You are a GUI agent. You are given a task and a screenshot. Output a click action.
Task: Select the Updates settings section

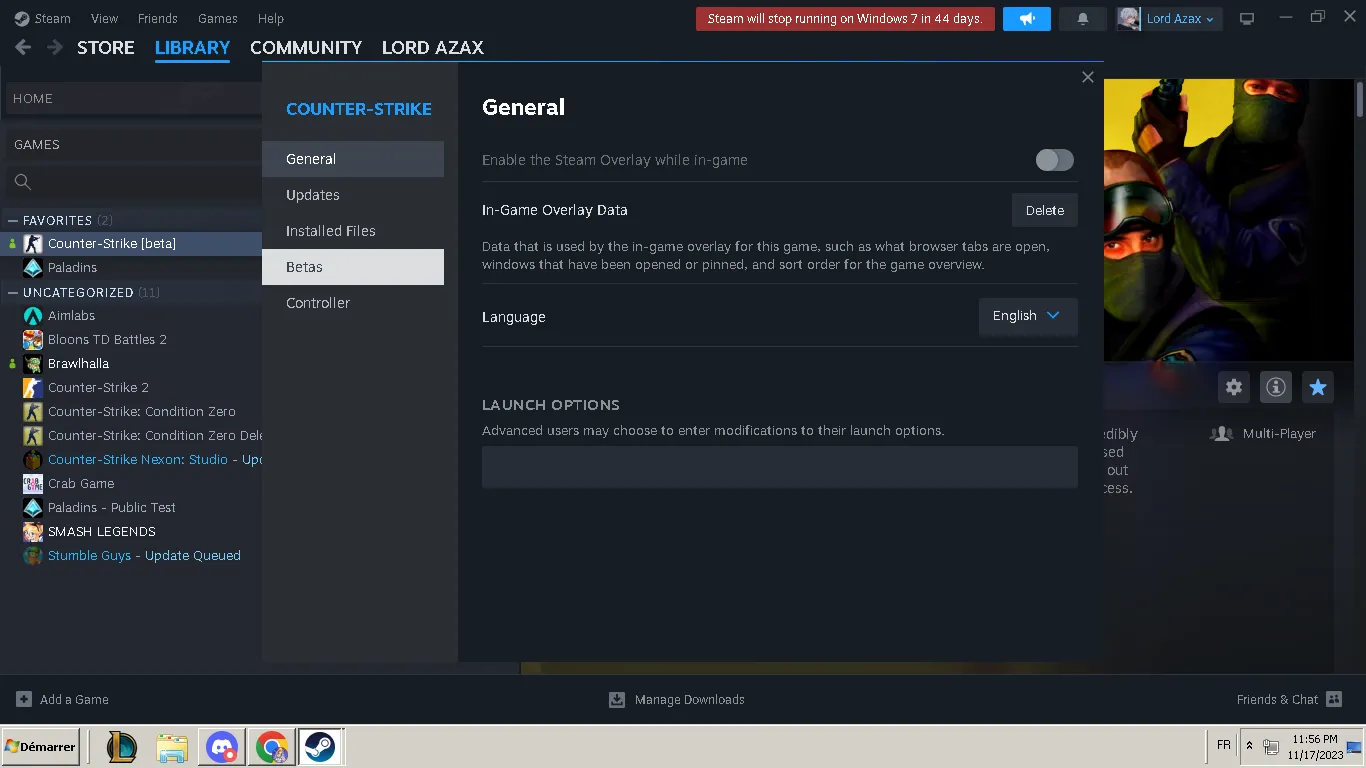pyautogui.click(x=353, y=195)
